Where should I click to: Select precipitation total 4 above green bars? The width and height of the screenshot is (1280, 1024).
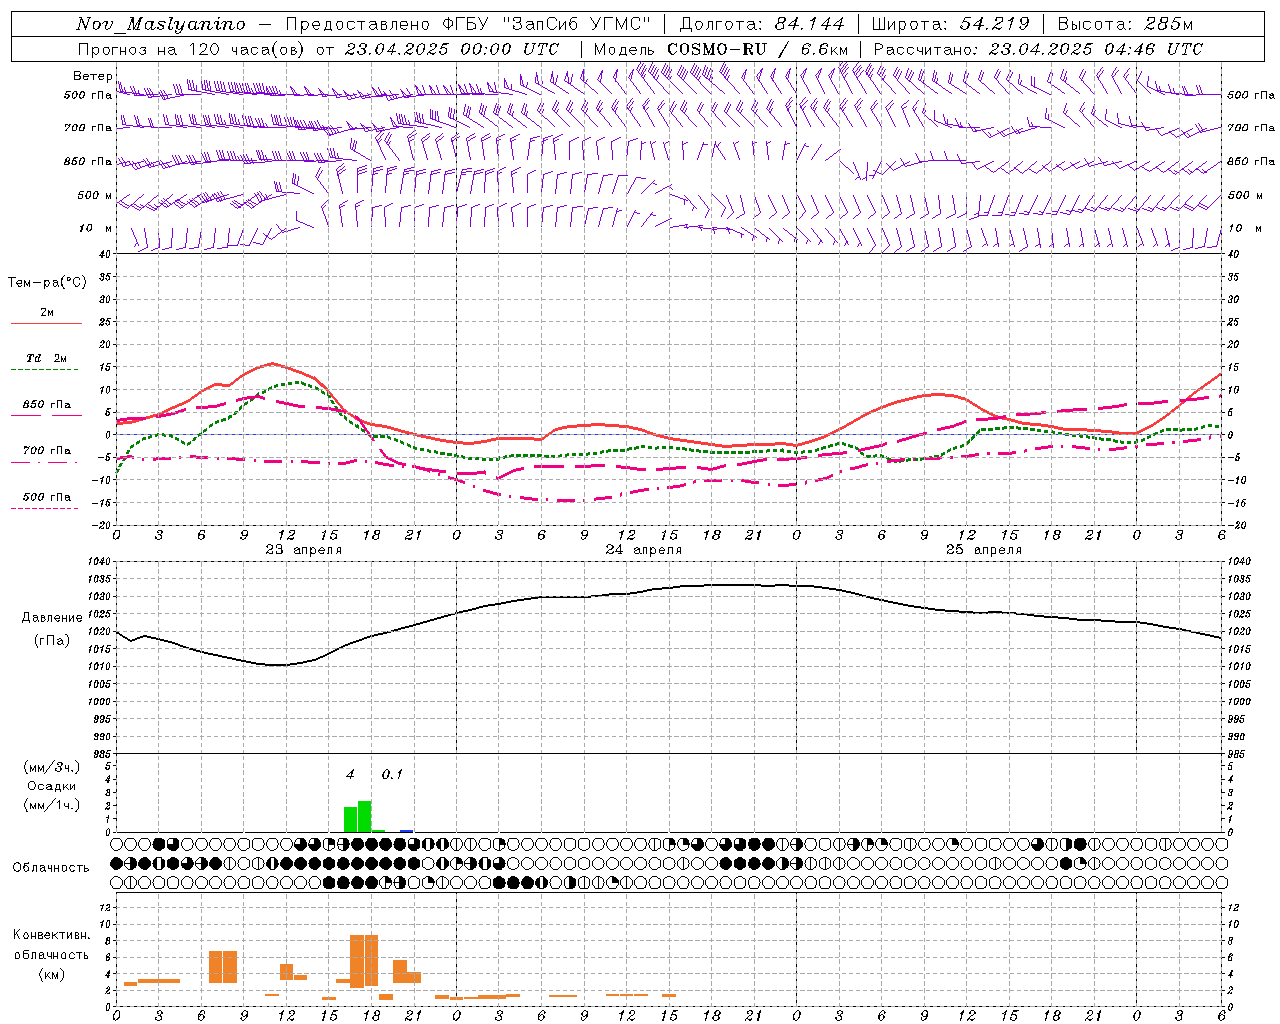pos(350,774)
